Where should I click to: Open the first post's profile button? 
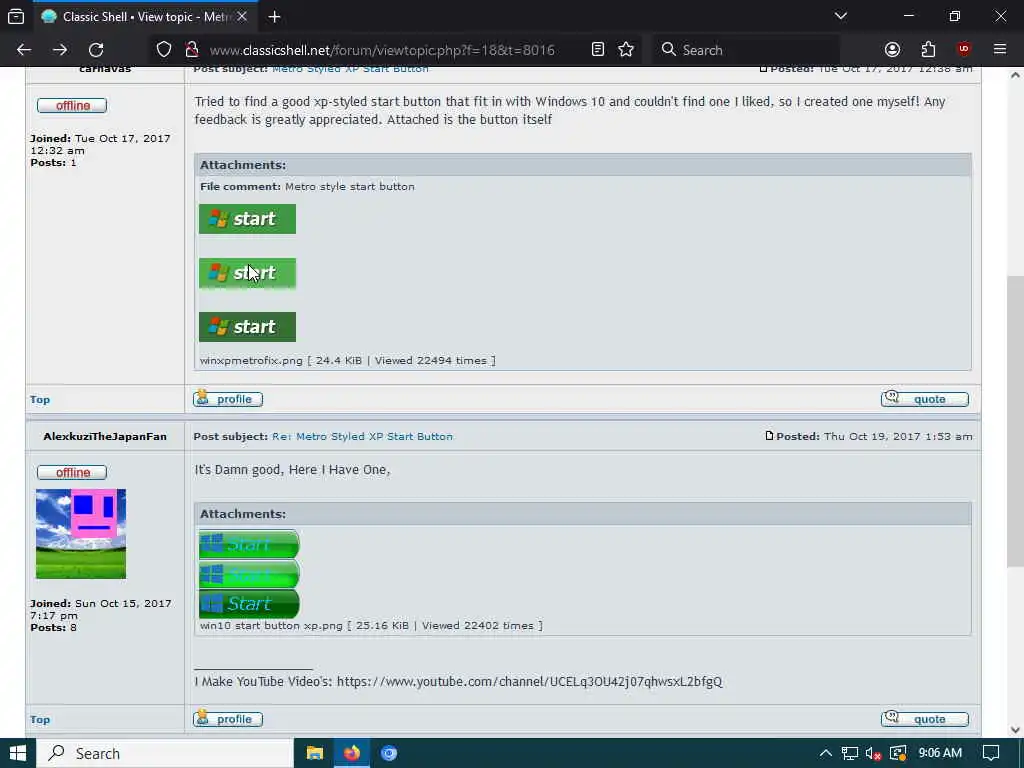tap(228, 399)
